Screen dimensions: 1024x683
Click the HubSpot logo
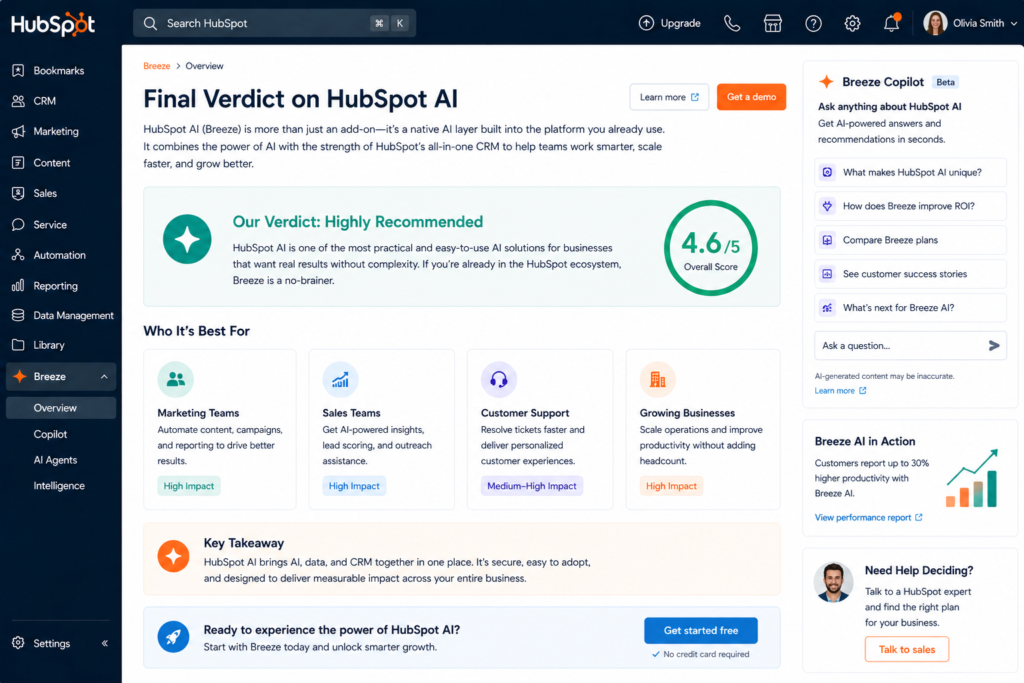[53, 24]
